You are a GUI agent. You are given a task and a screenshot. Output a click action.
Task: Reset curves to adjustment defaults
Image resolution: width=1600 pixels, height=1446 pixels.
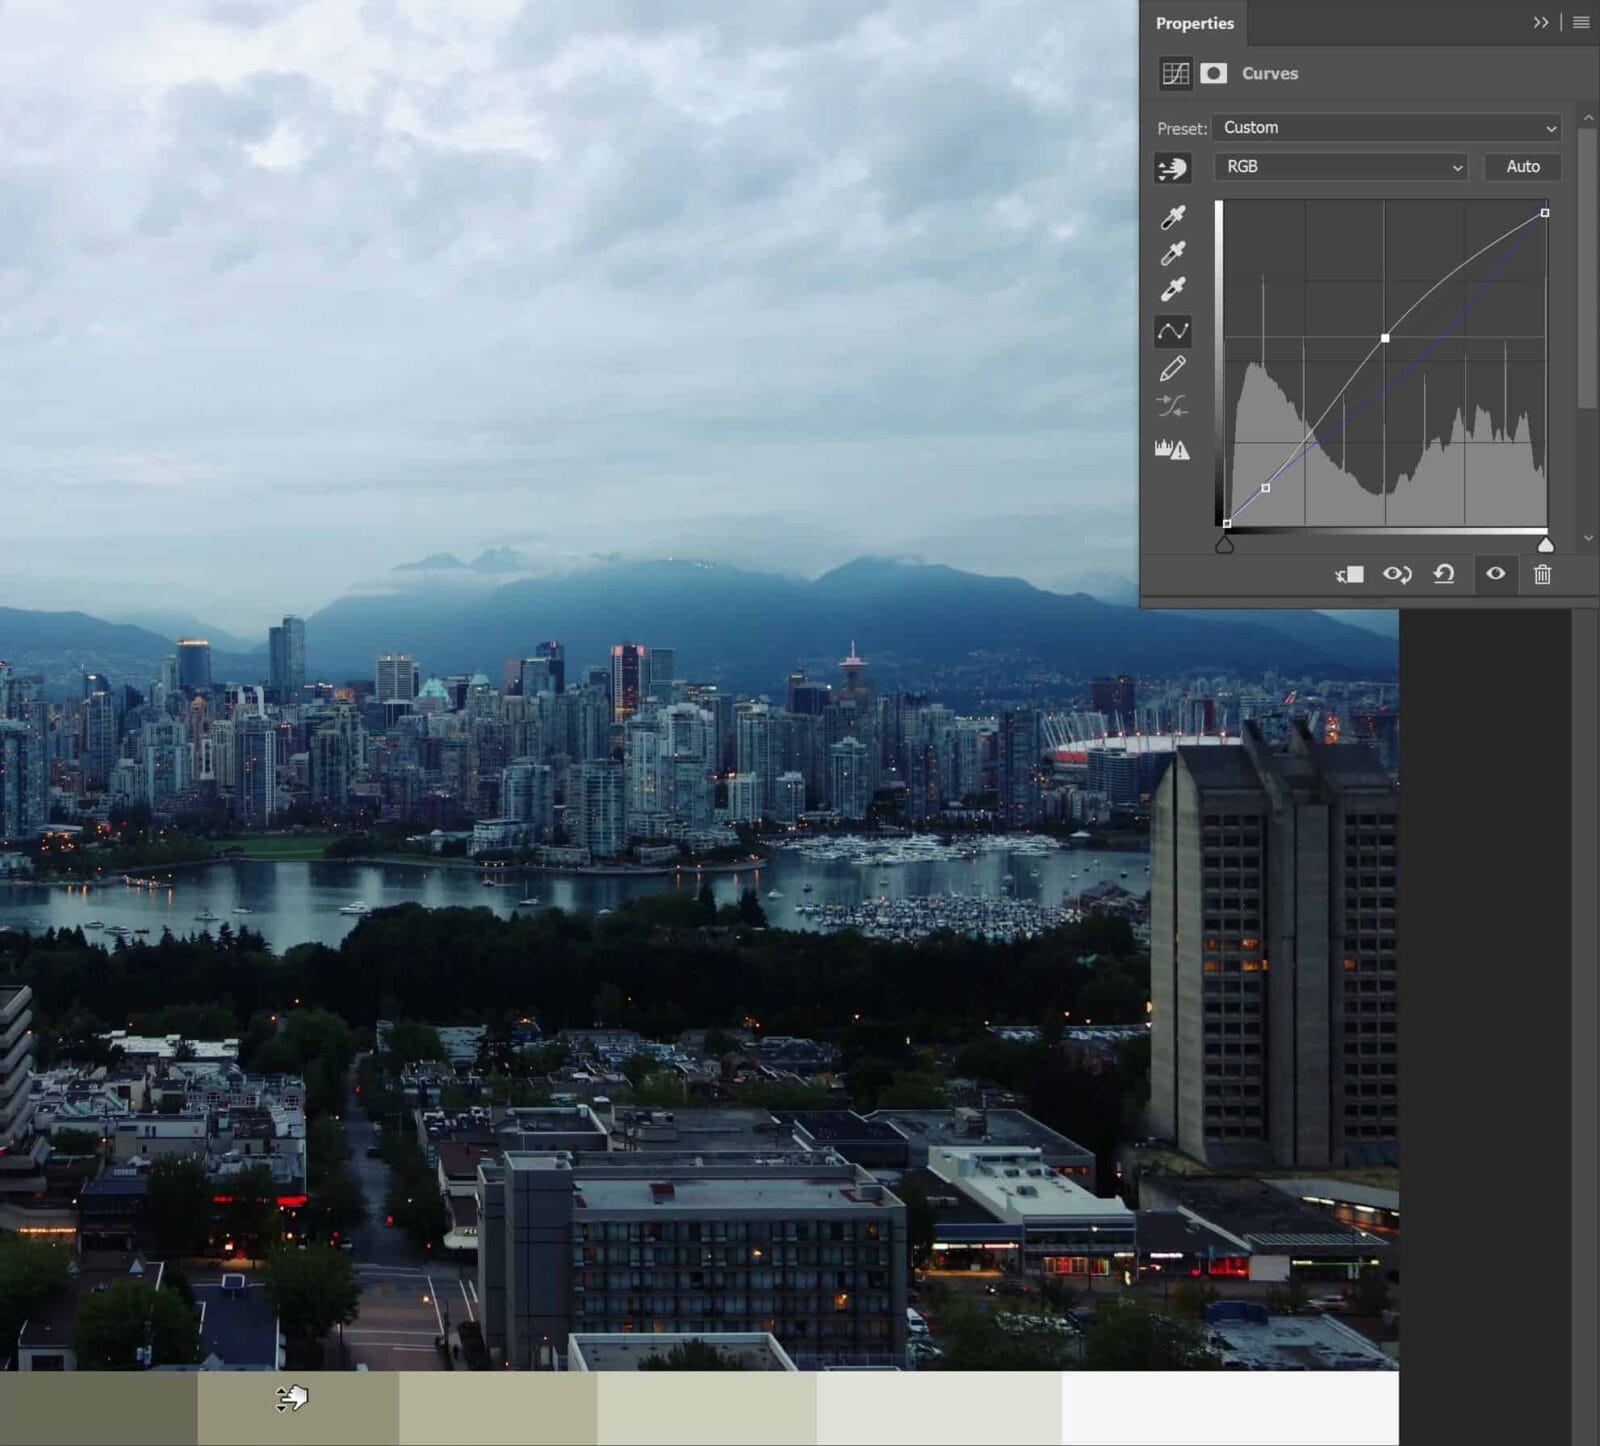(x=1443, y=574)
